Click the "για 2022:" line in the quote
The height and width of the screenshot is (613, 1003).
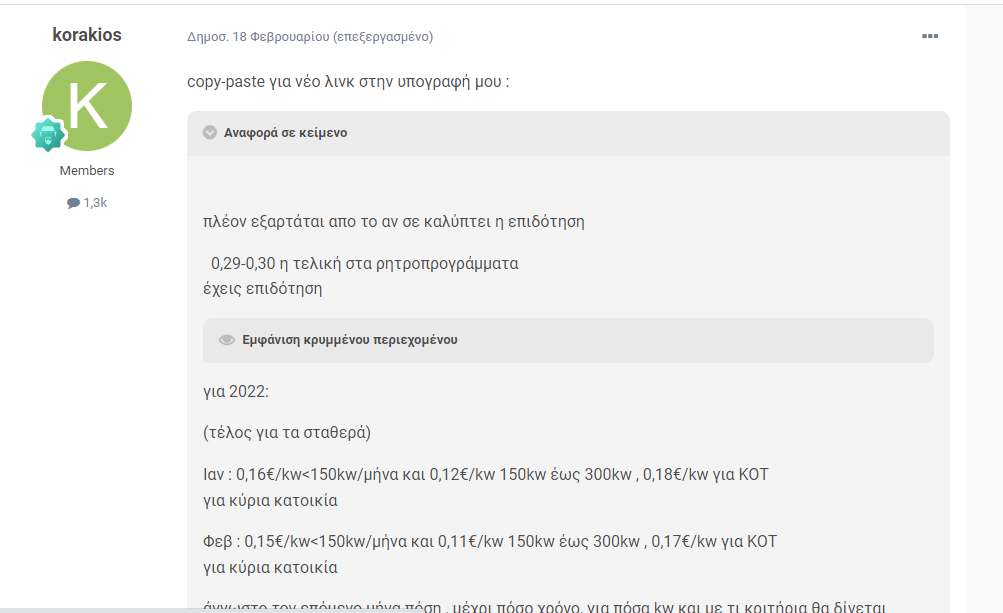[235, 391]
